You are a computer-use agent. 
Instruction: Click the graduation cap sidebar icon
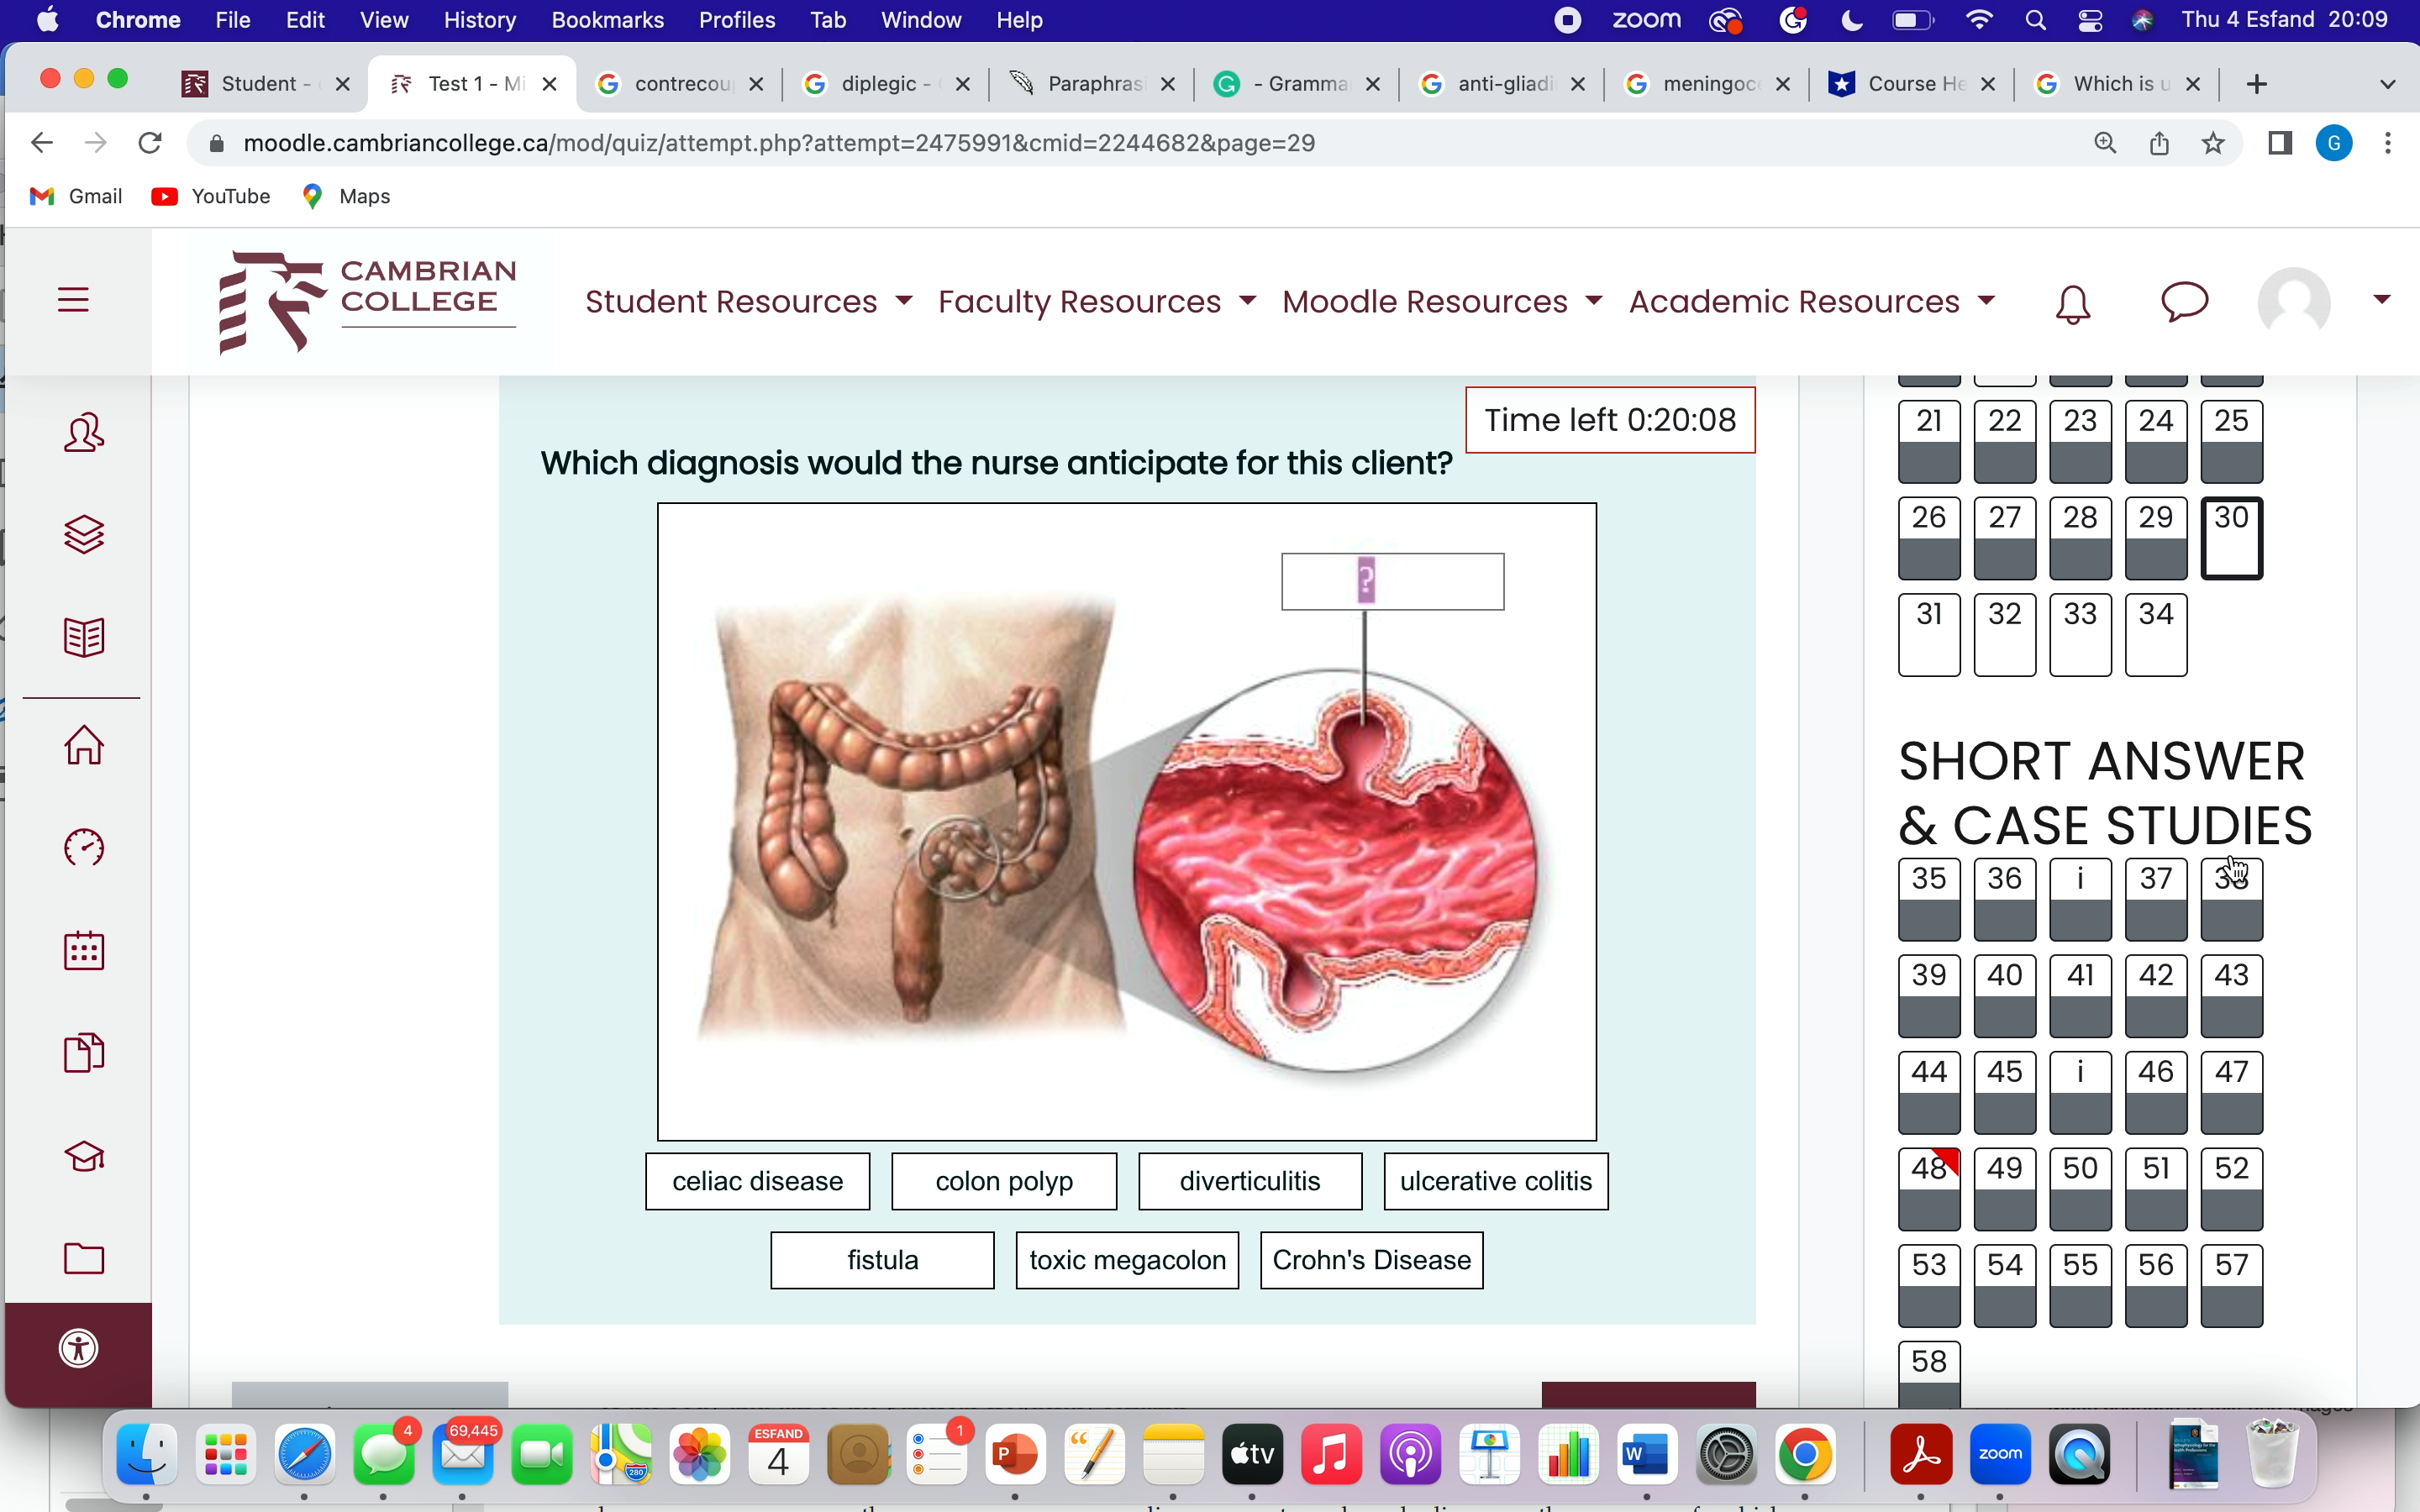(84, 1157)
